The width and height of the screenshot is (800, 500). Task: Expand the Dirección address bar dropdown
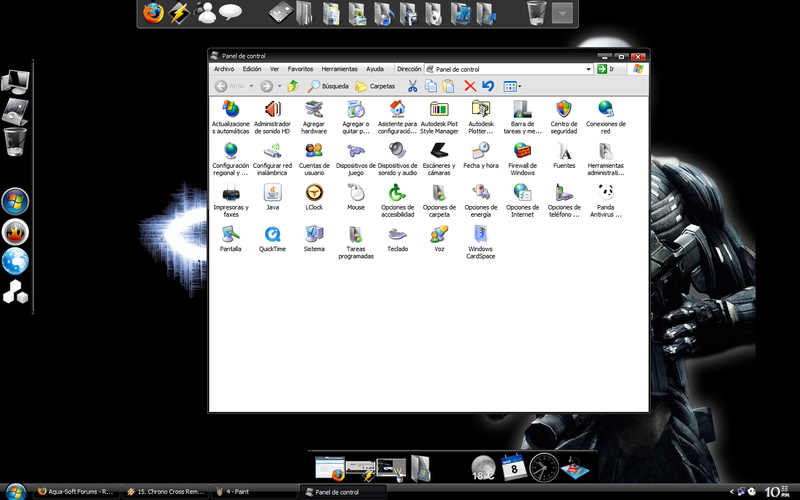588,69
